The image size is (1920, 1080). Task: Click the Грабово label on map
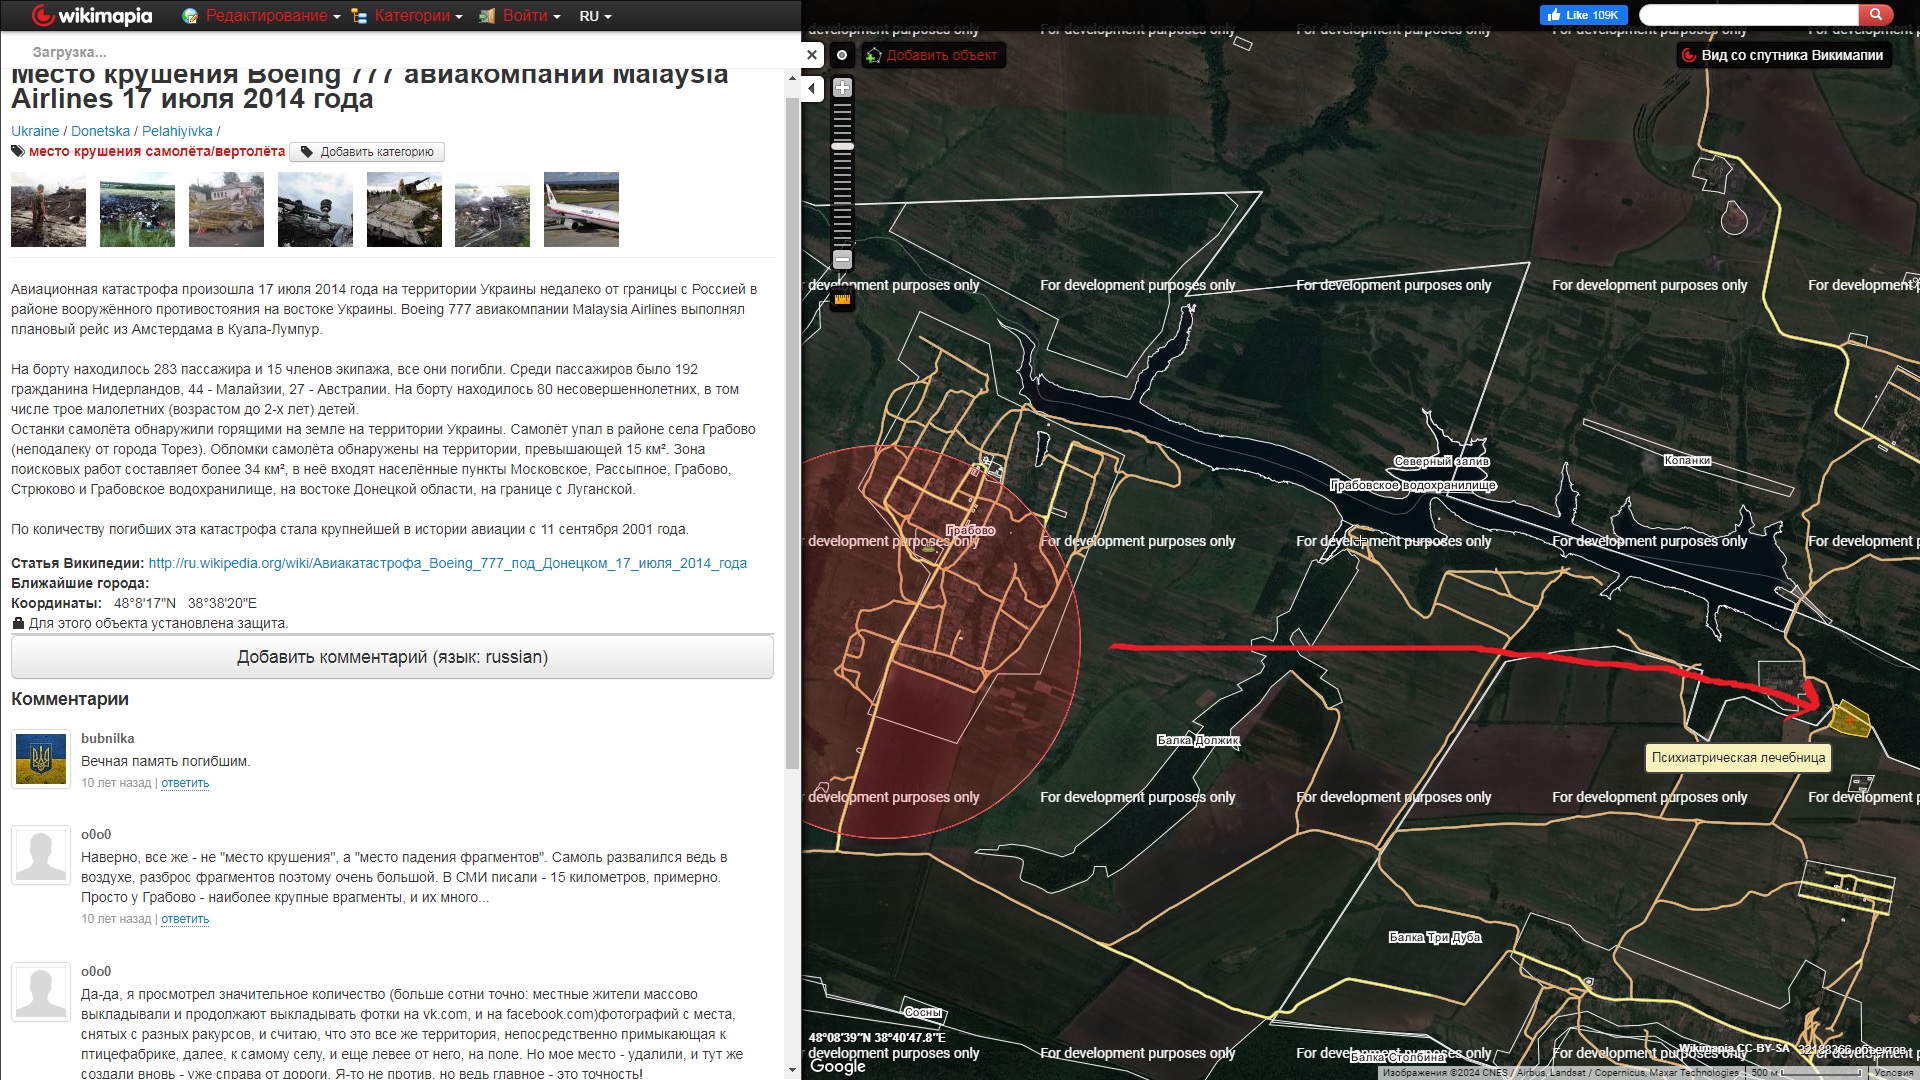(x=970, y=530)
